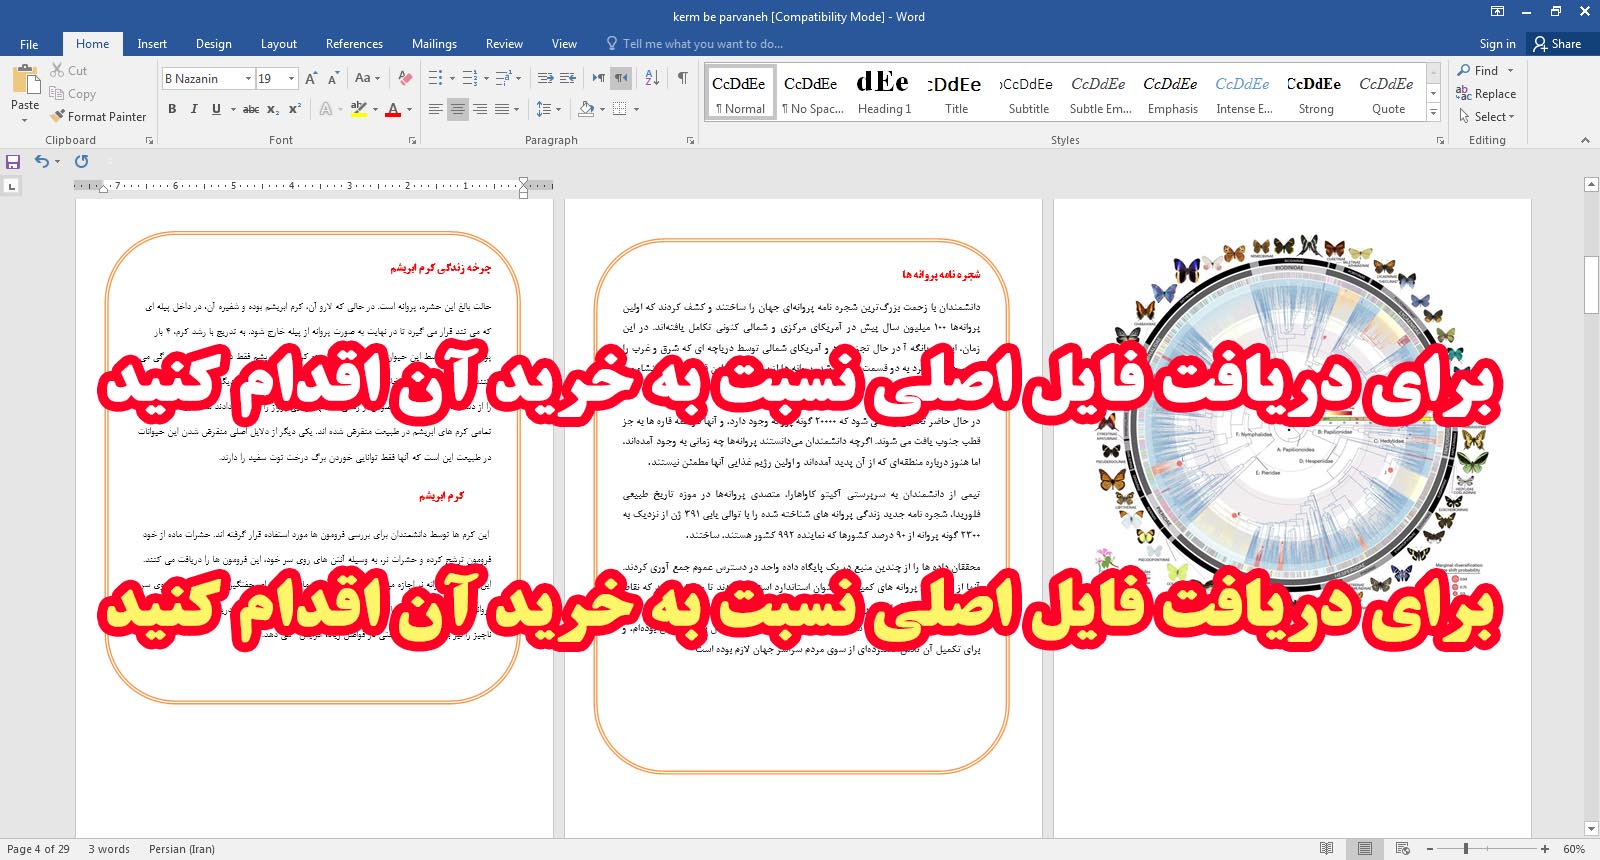1600x860 pixels.
Task: Increase font size with Grow Font
Action: coord(311,78)
